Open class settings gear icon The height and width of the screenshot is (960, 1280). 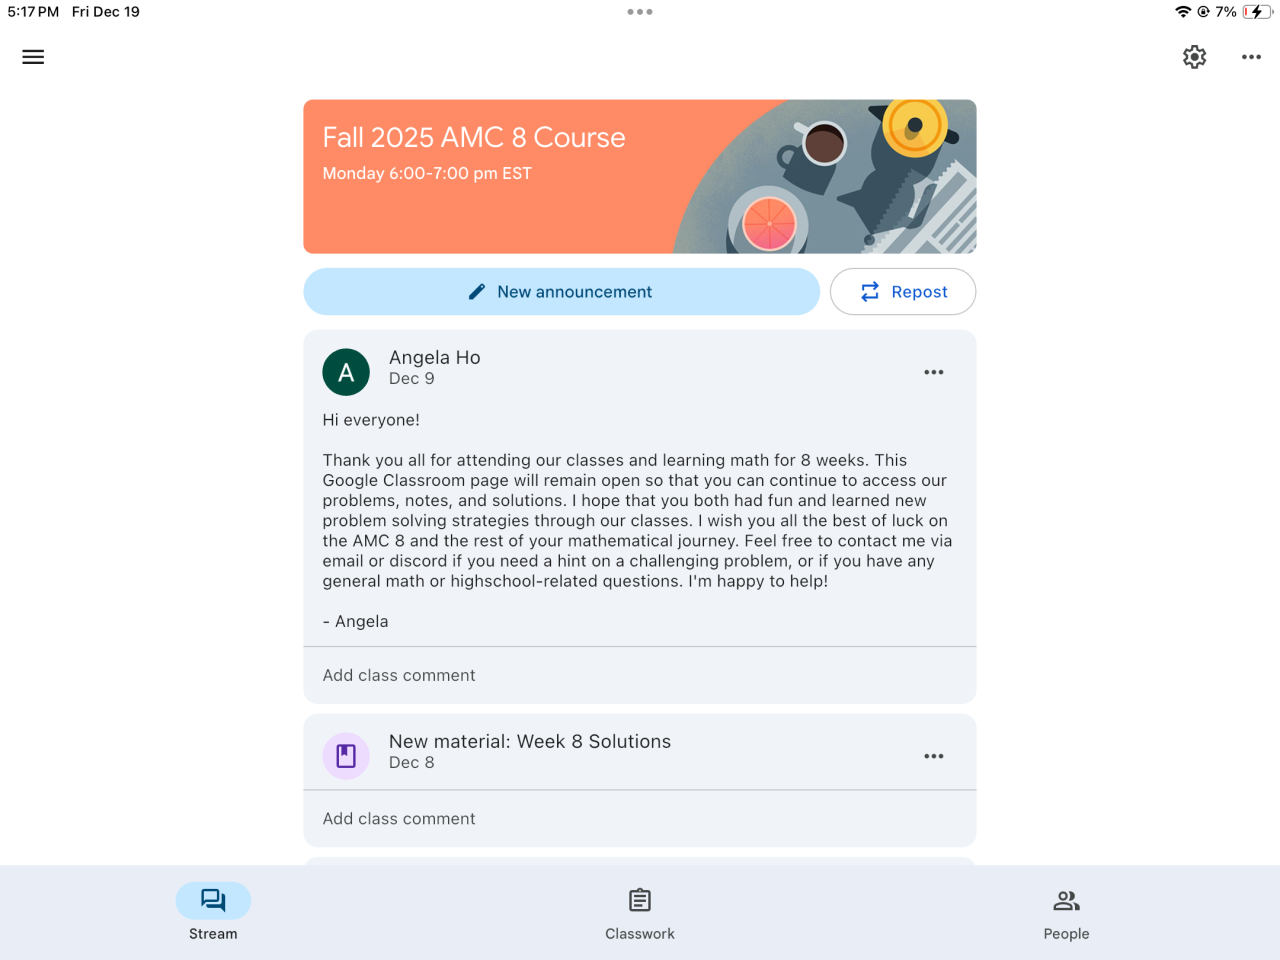(x=1194, y=57)
